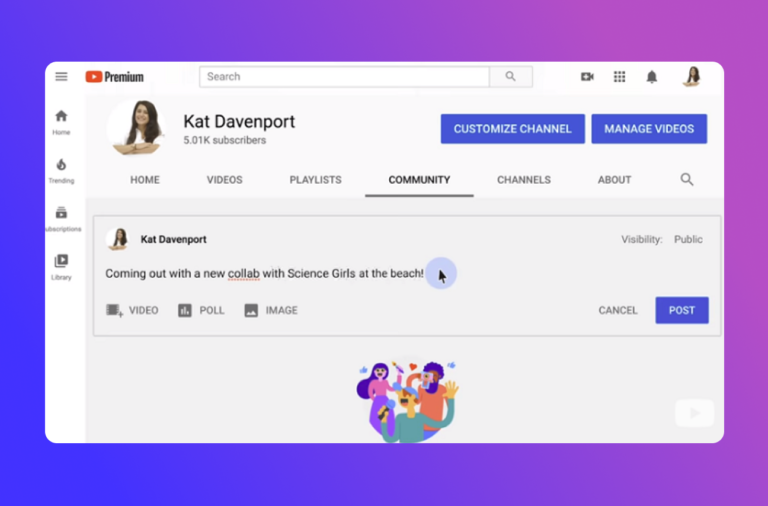
Task: Click the MANAGE VIDEOS button
Action: 649,129
